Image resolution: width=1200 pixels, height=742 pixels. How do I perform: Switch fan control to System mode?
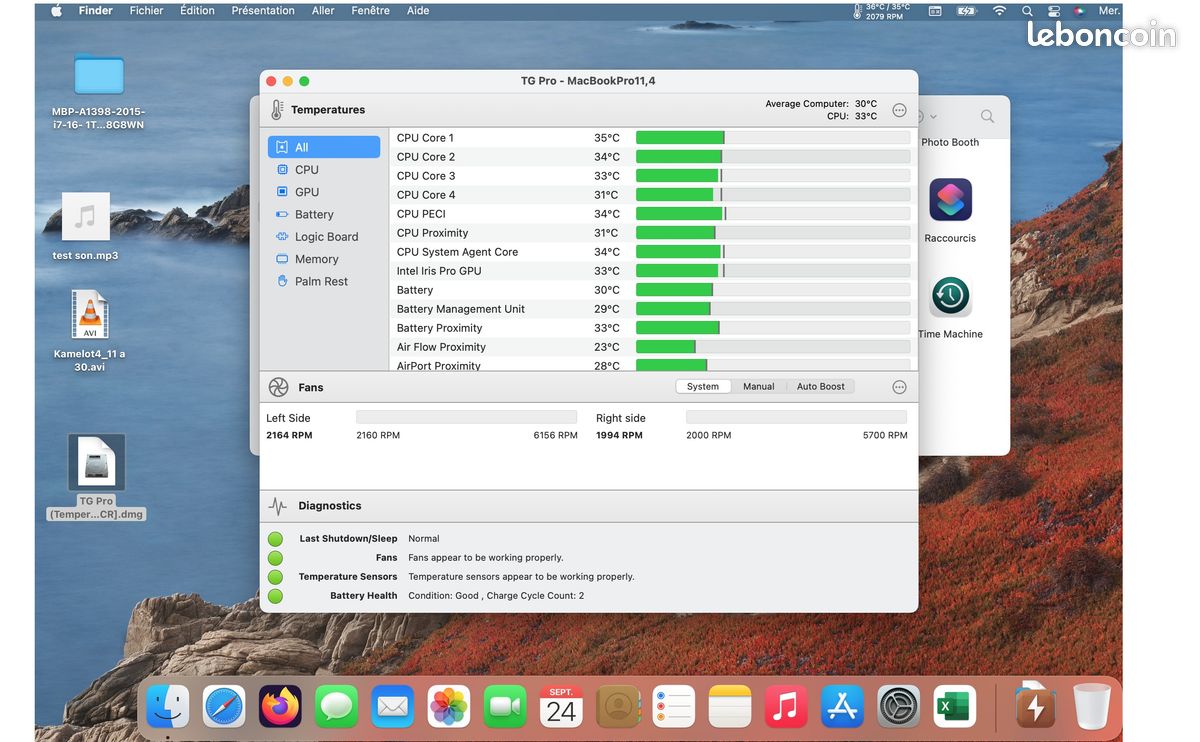(x=703, y=387)
